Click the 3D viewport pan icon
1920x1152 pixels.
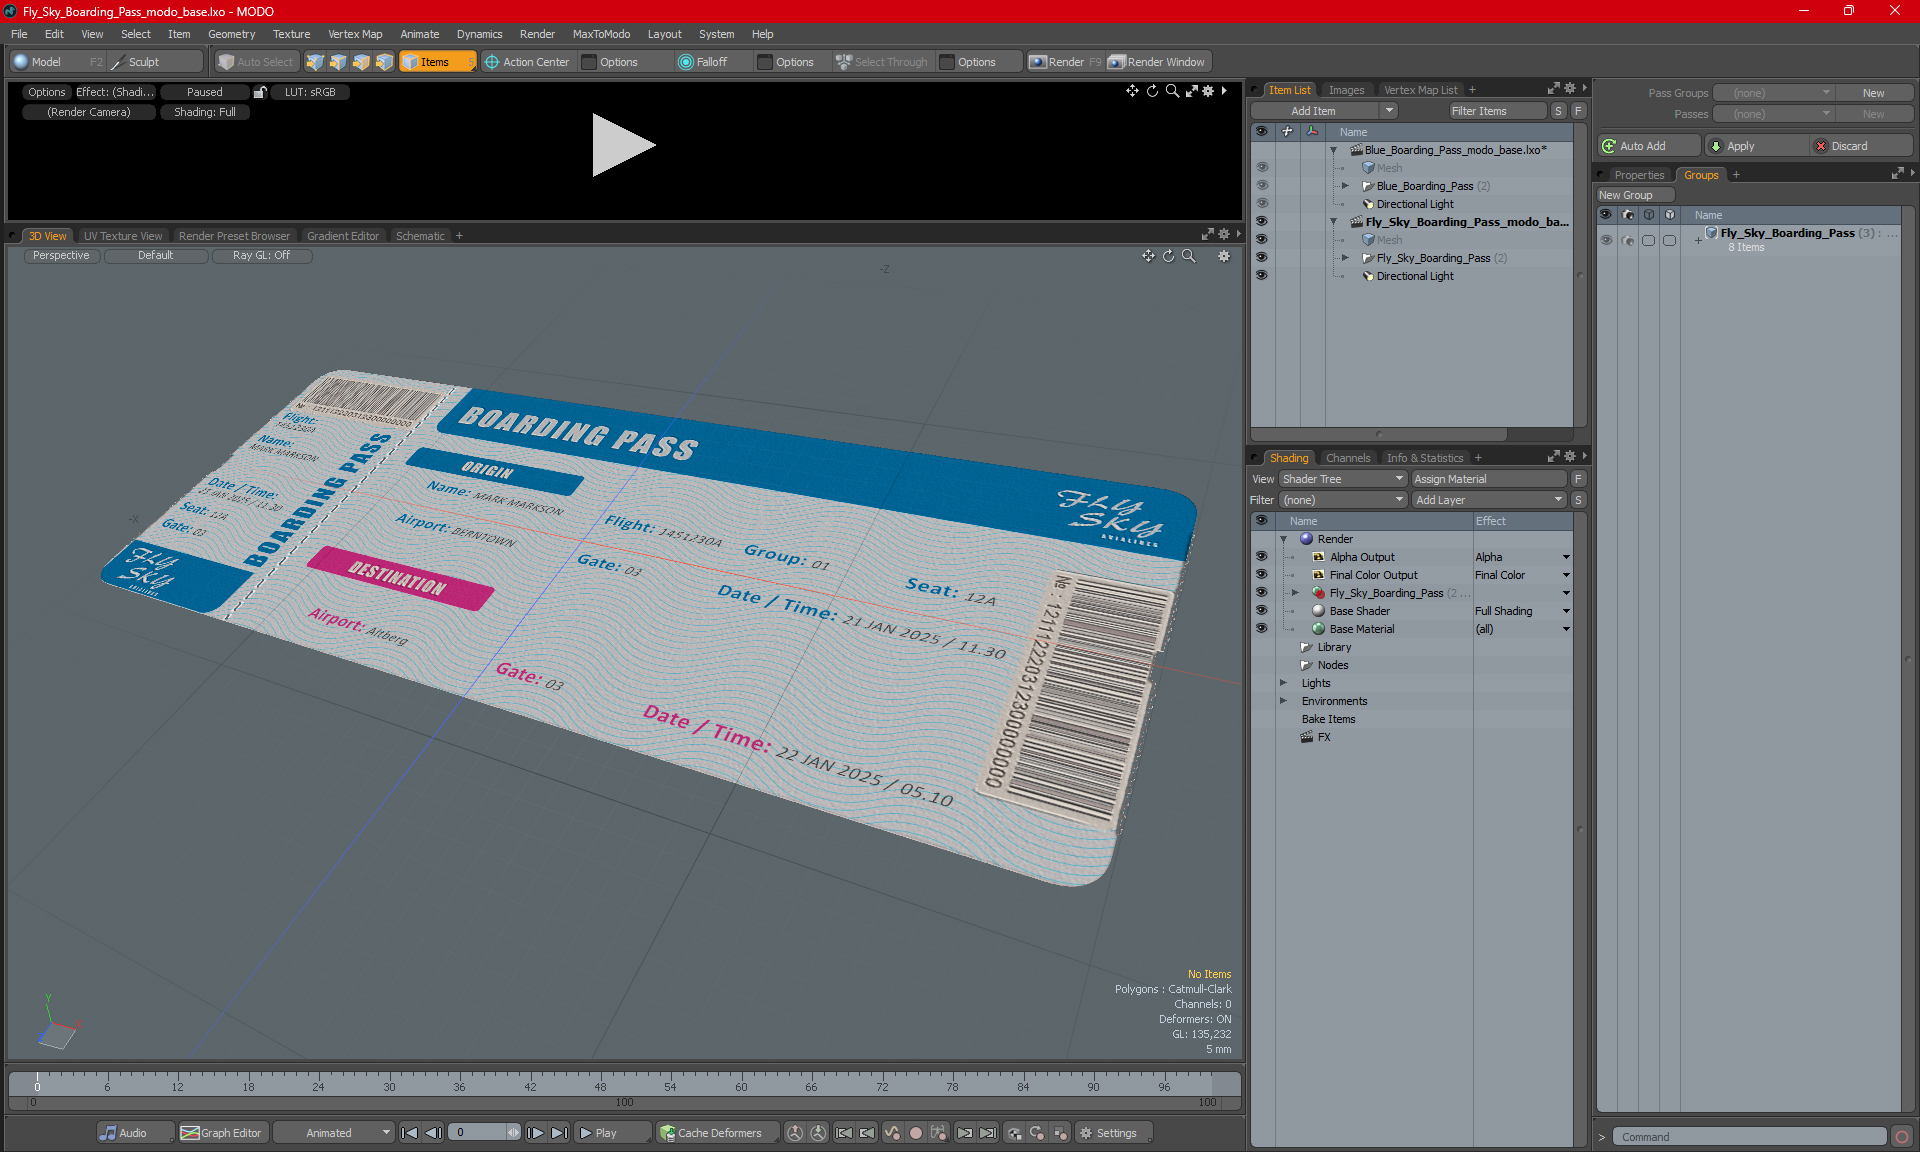[x=1148, y=256]
